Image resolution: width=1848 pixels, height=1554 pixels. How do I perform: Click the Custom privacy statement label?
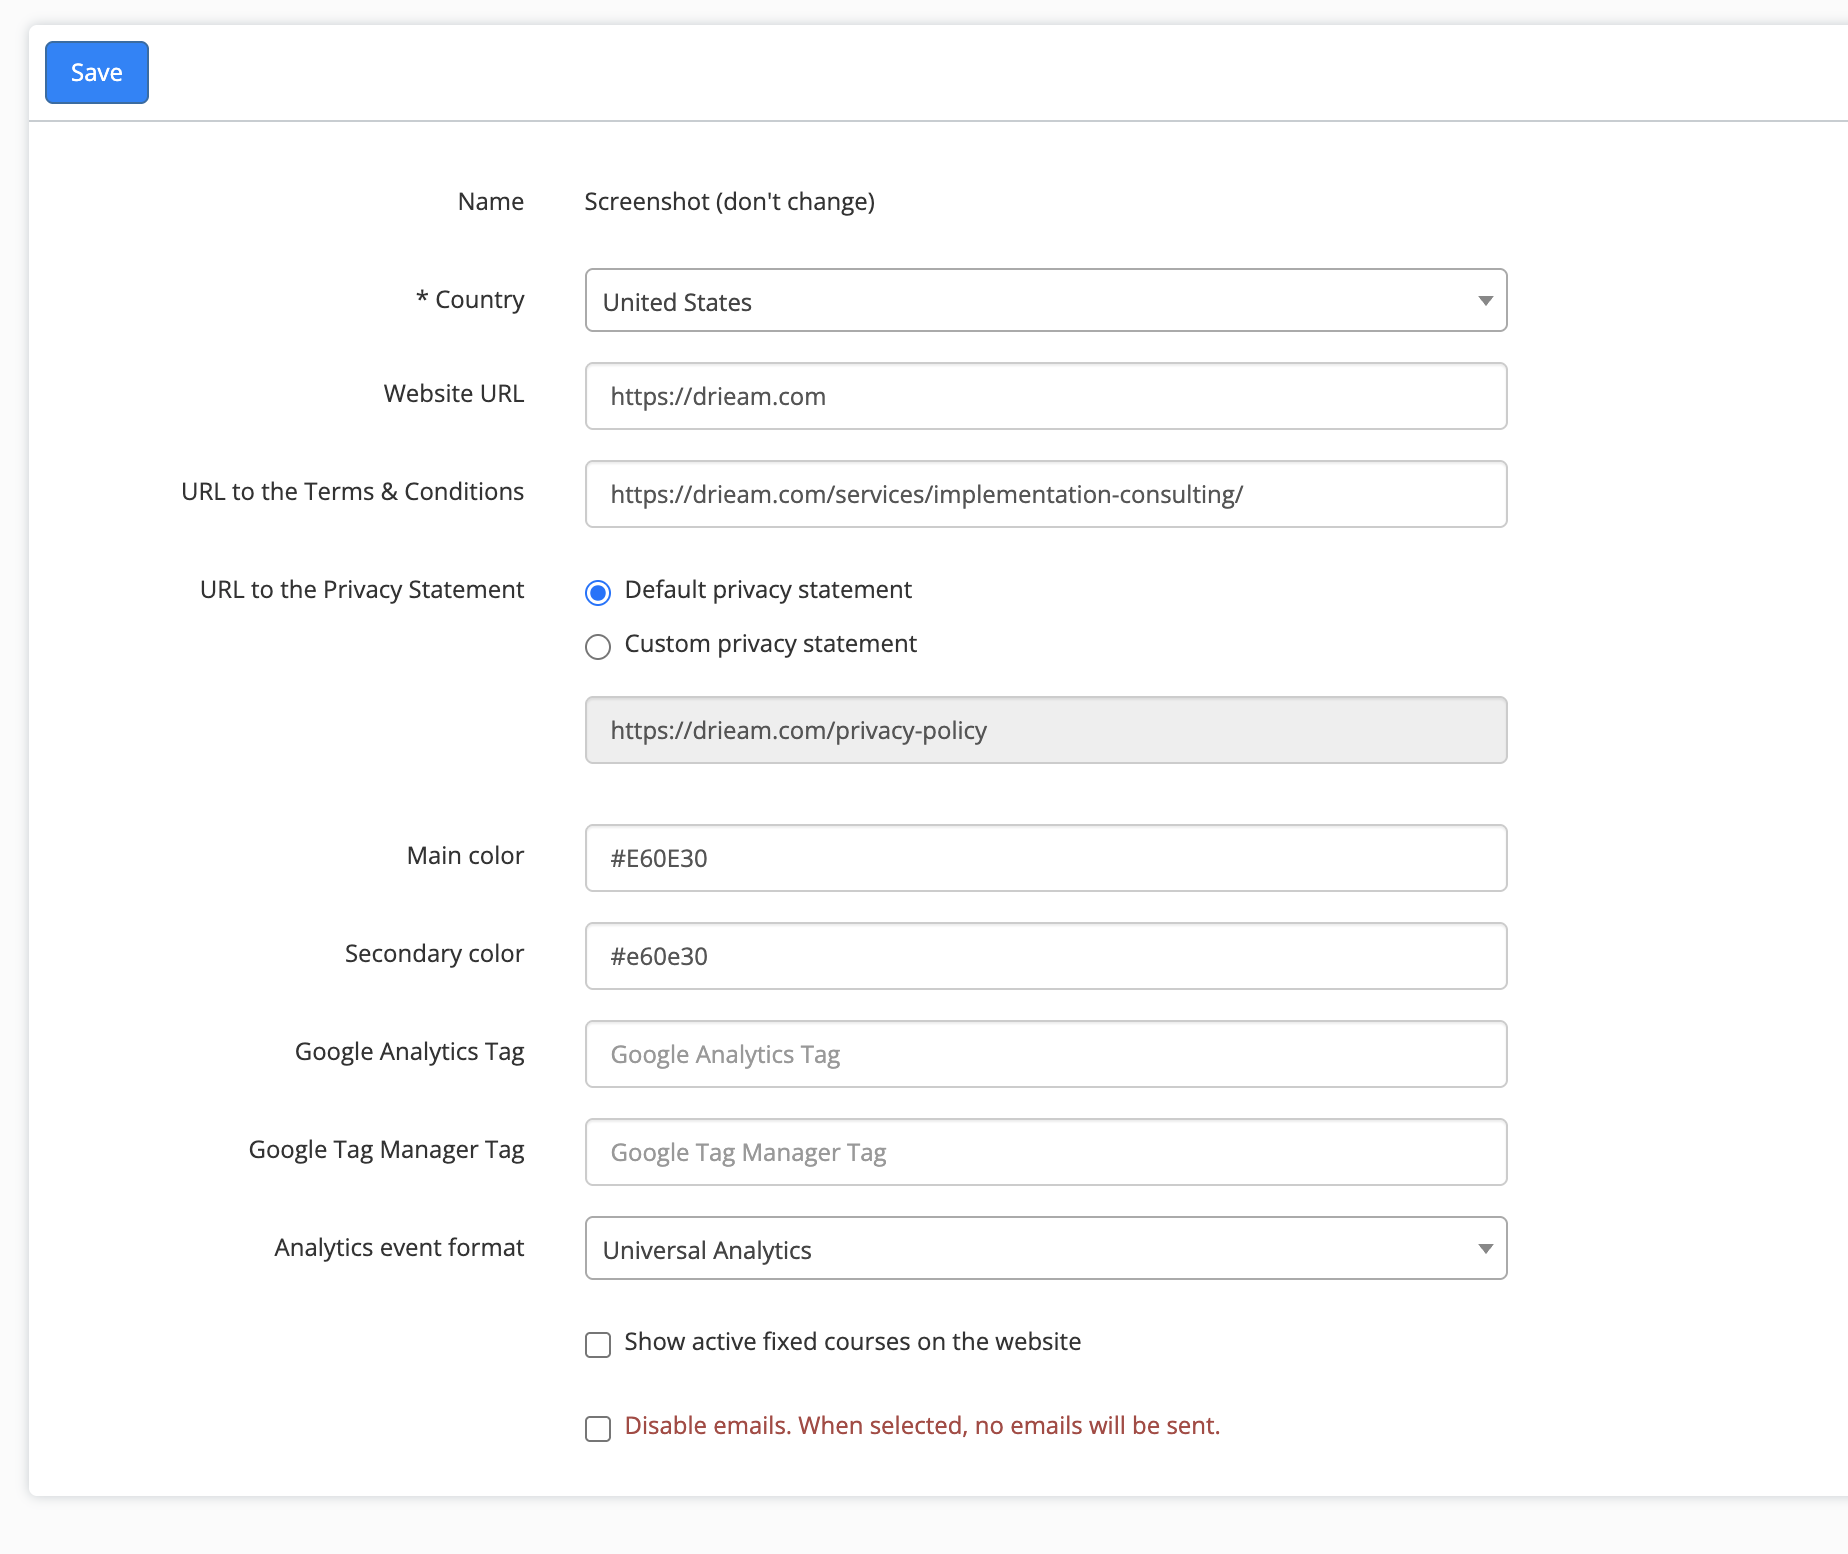(770, 644)
